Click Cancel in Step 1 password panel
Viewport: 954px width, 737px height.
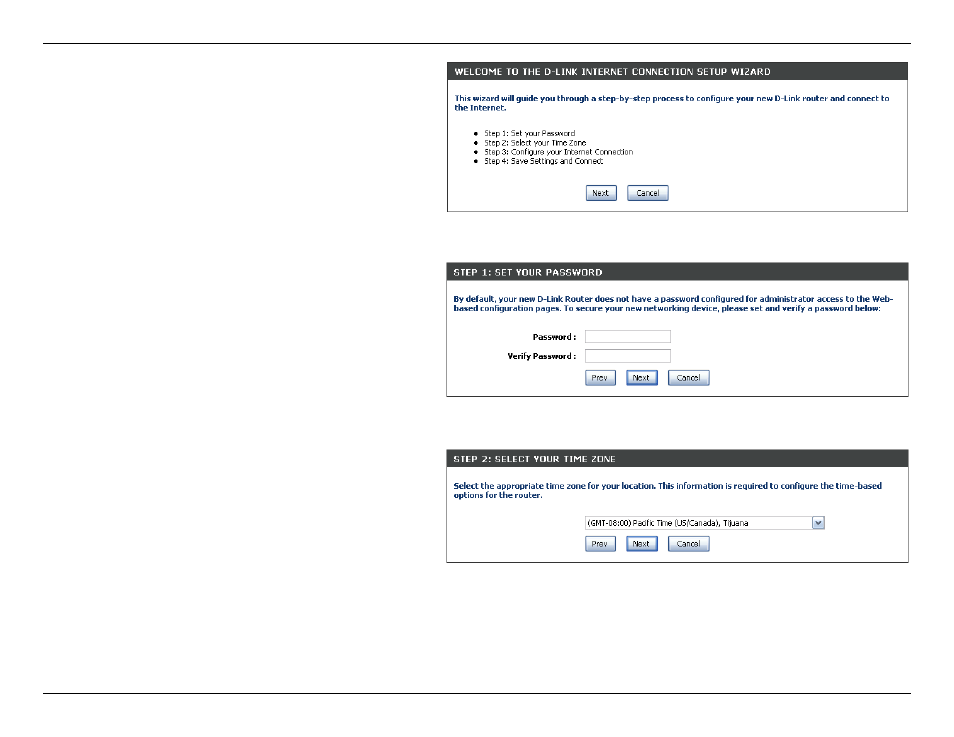click(689, 378)
